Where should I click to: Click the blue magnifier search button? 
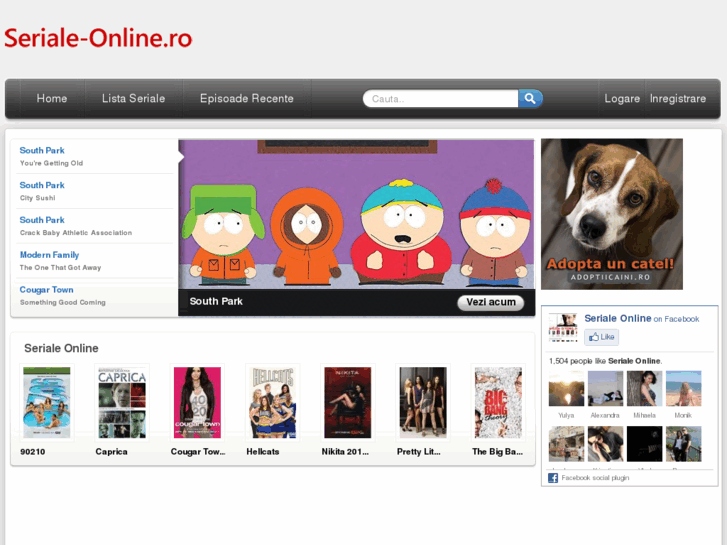pyautogui.click(x=530, y=98)
